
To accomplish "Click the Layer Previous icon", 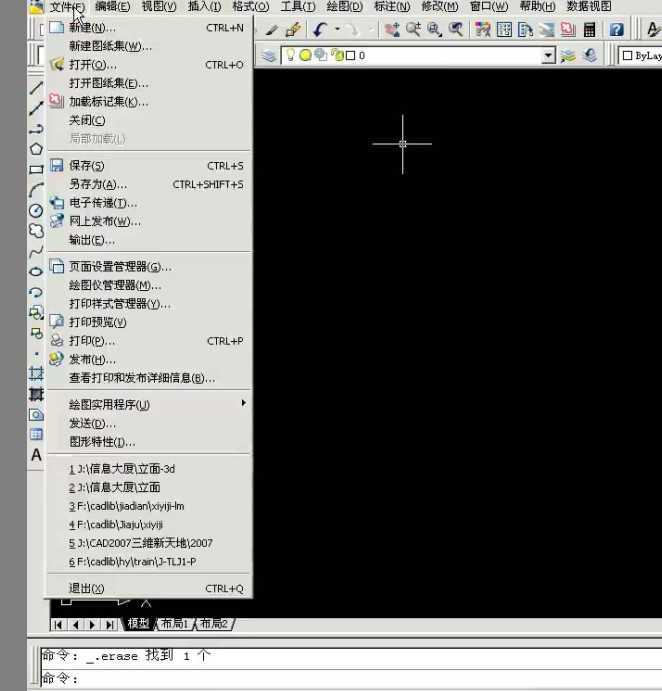I will click(590, 56).
